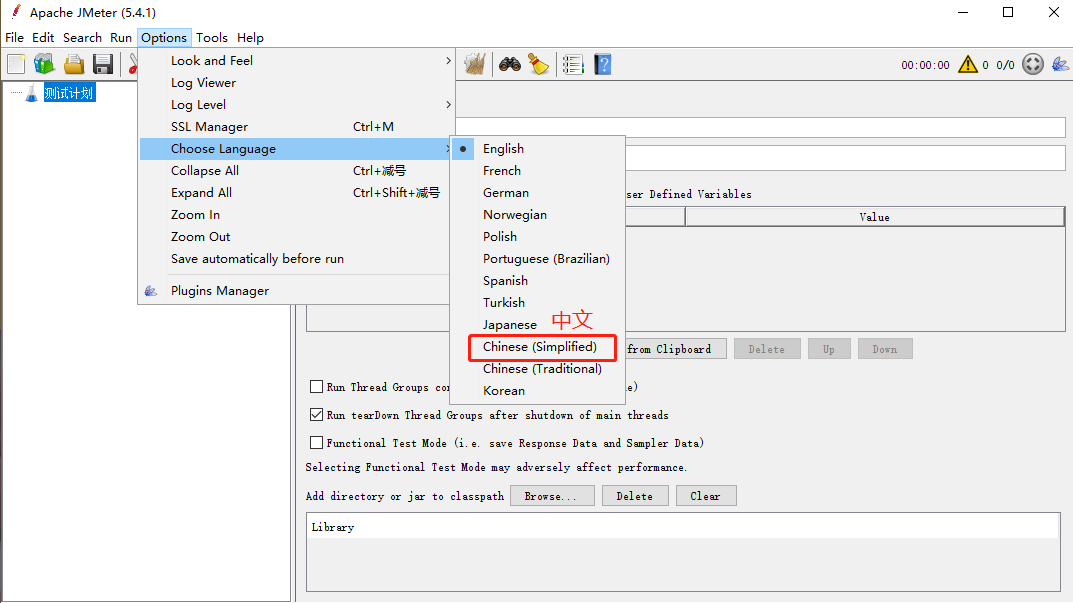Viewport: 1073px width, 603px height.
Task: Switch language to Turkish
Action: click(537, 303)
